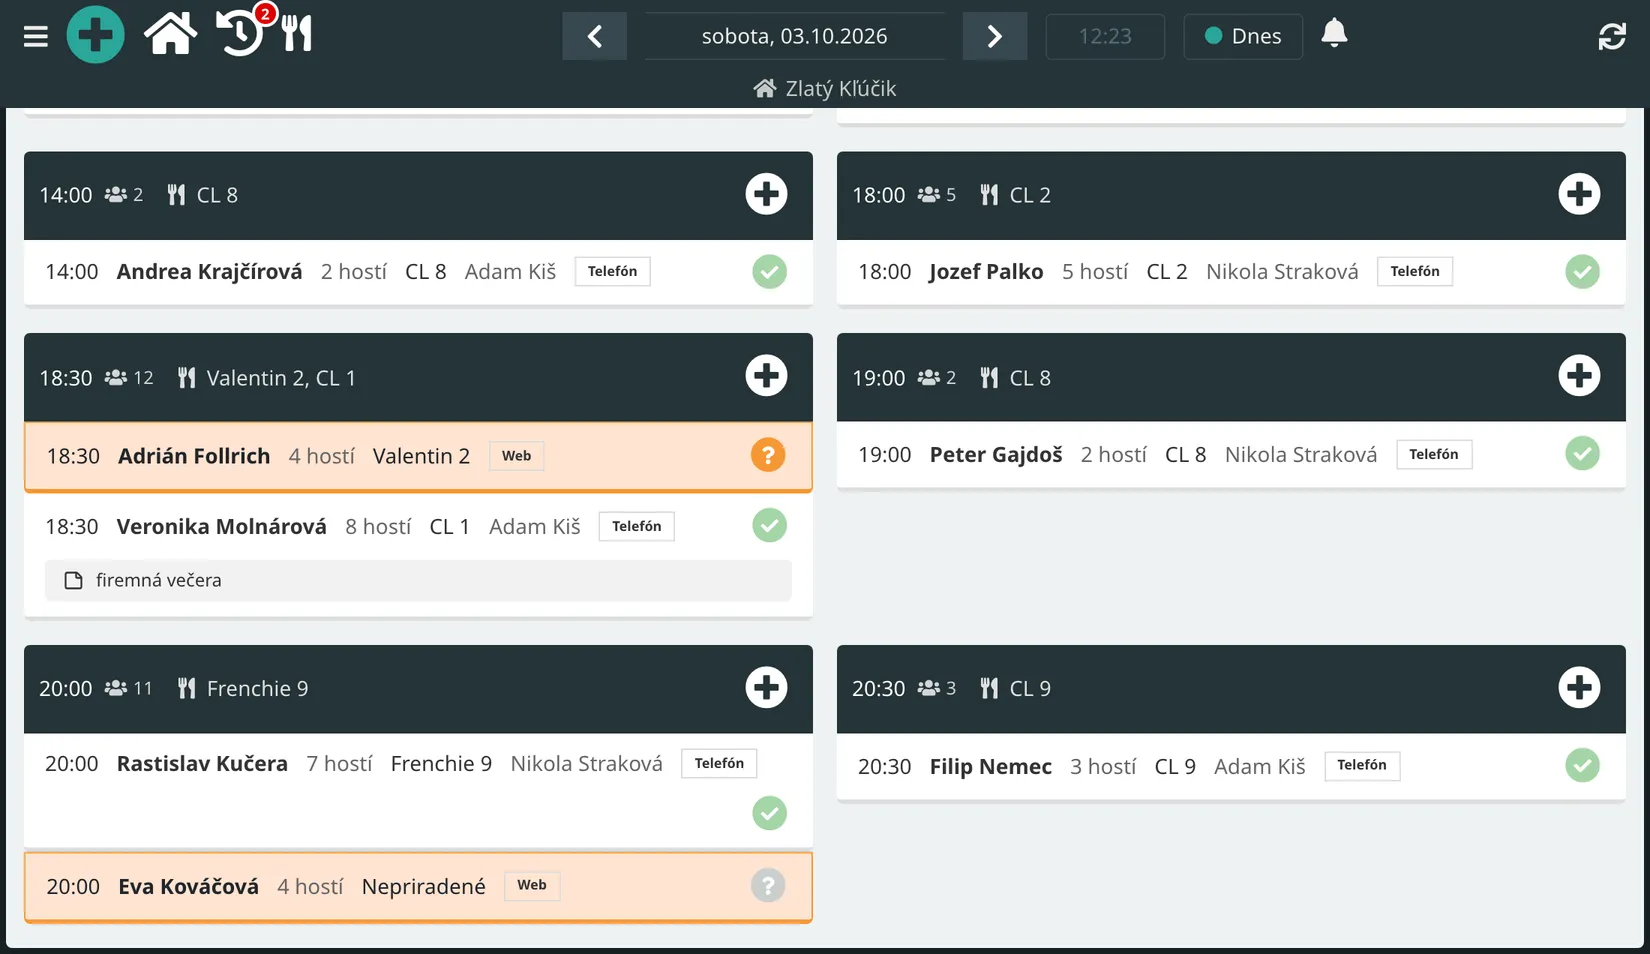Click the 18:30 Valentin 2, CL 1 header

coord(418,378)
